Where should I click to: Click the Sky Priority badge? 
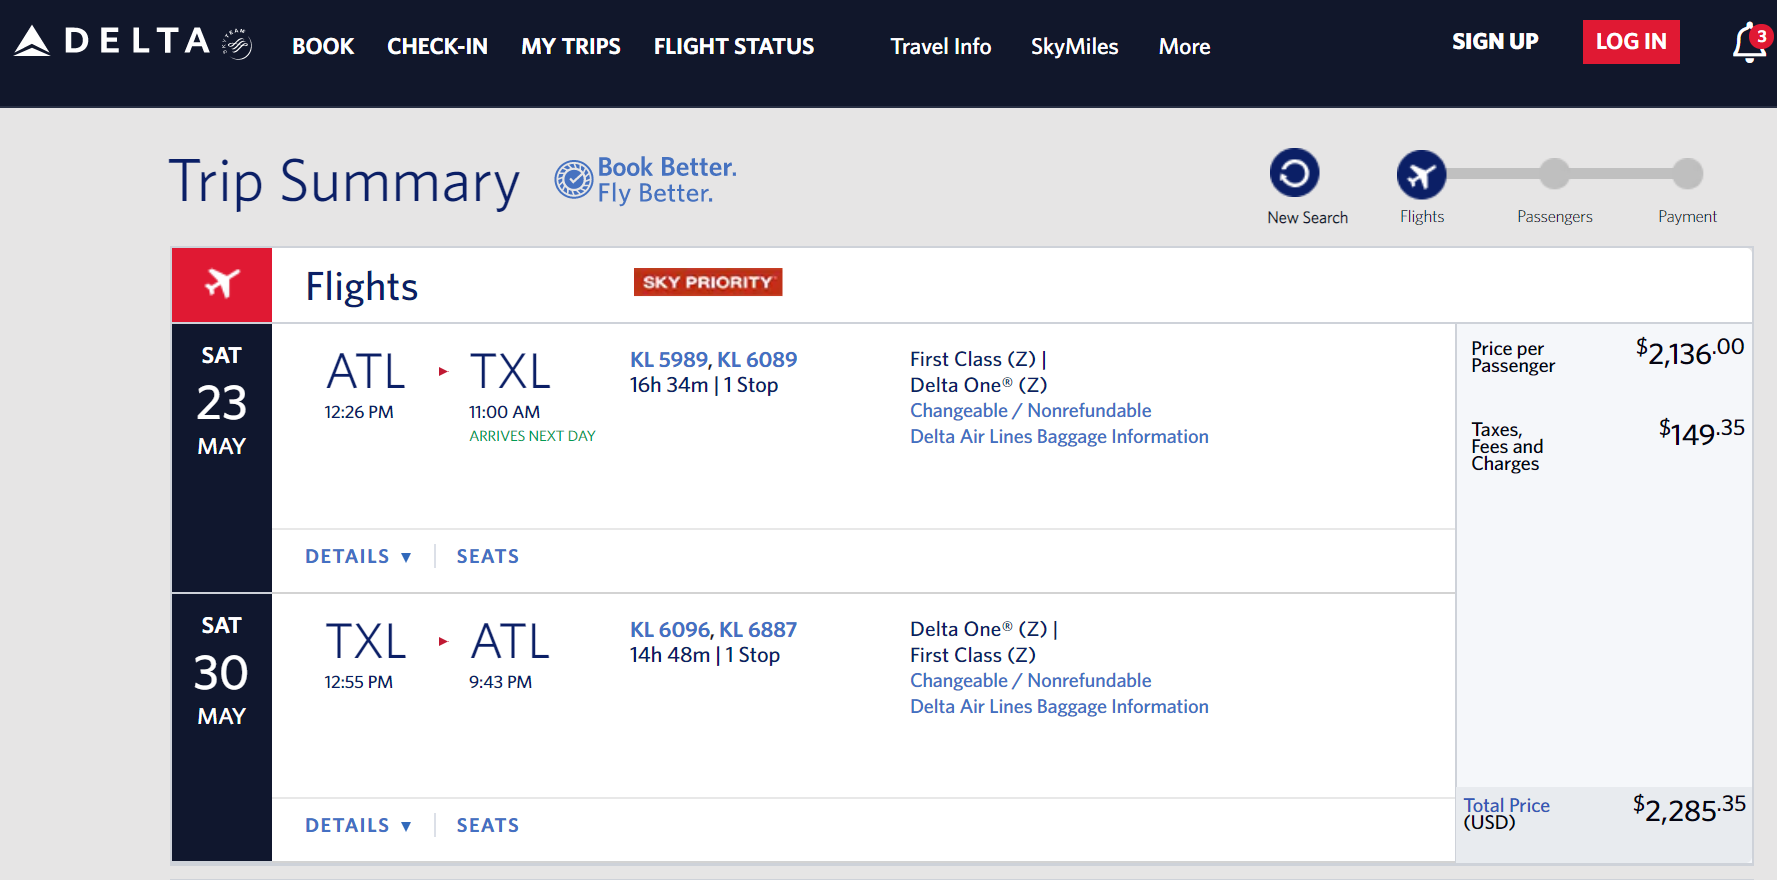pos(708,282)
